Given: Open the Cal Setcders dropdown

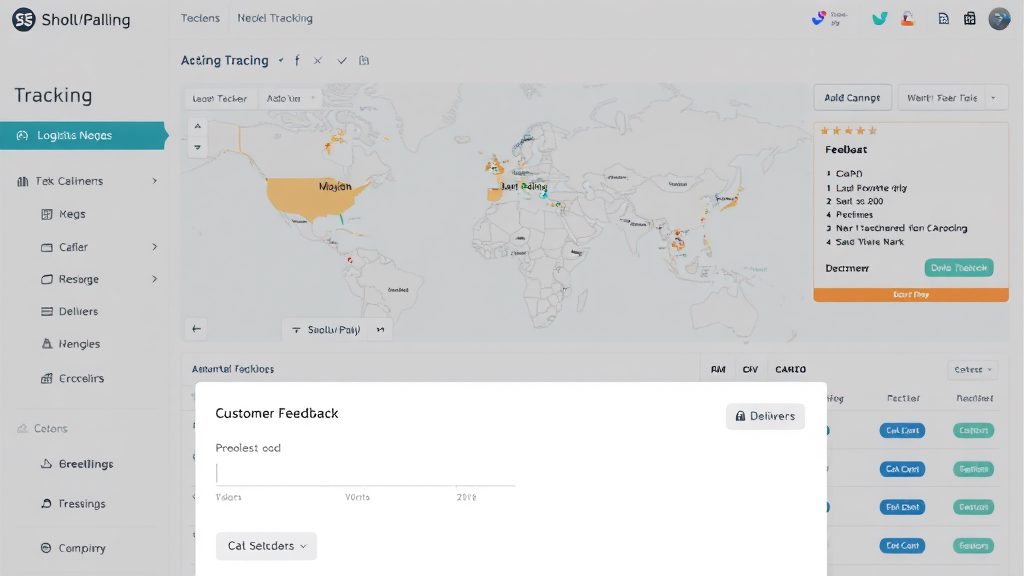Looking at the screenshot, I should click(266, 546).
